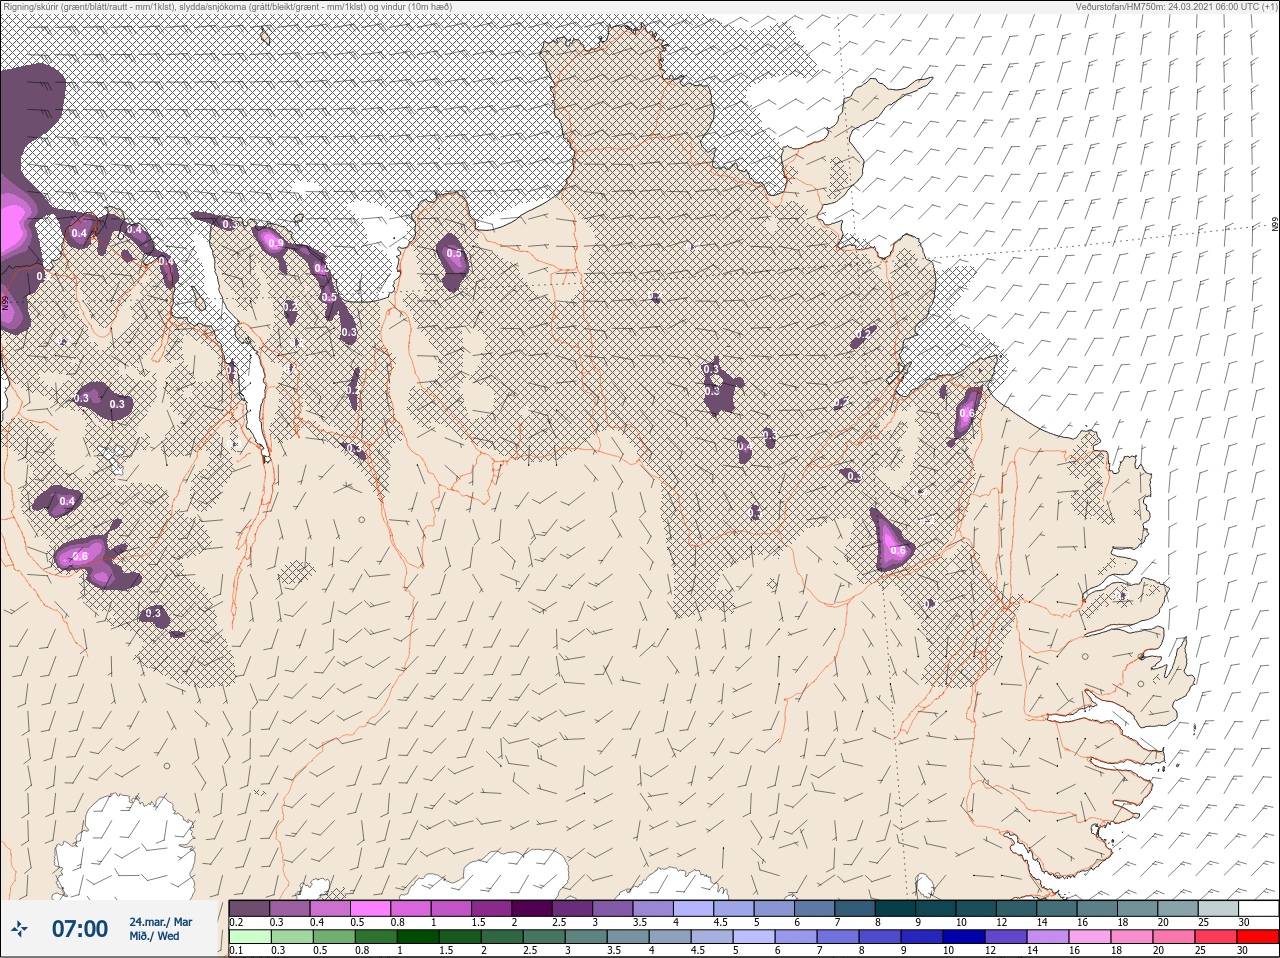Pick the dark teal 8 snow scale swatch
The image size is (1280, 958).
(896, 908)
